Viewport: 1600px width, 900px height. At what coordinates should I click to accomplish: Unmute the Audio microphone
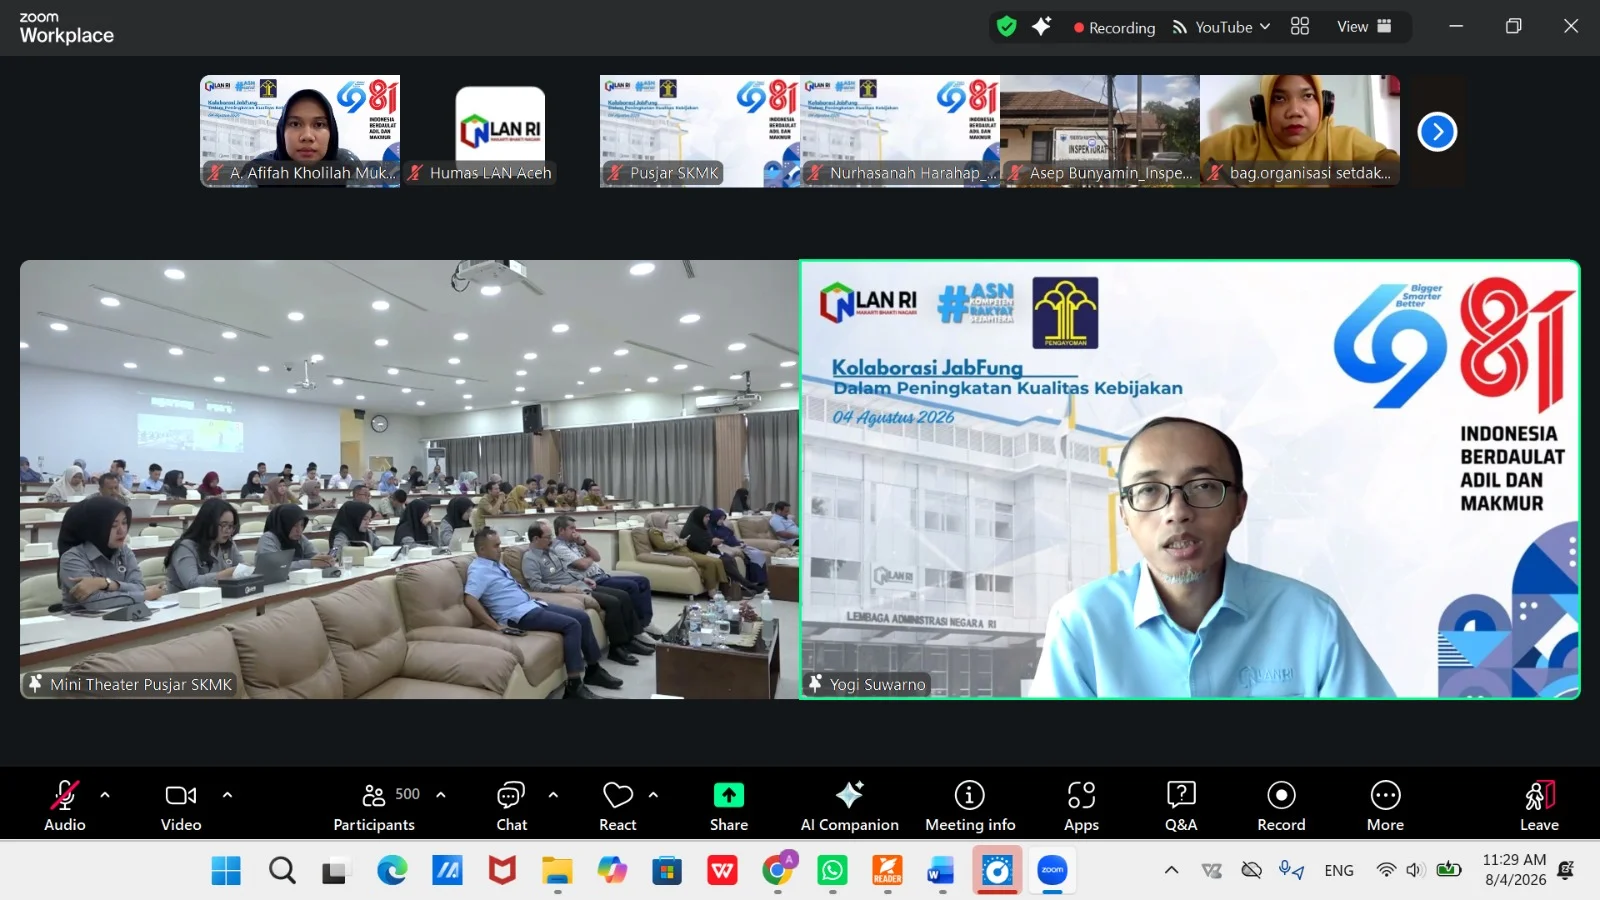(x=65, y=806)
